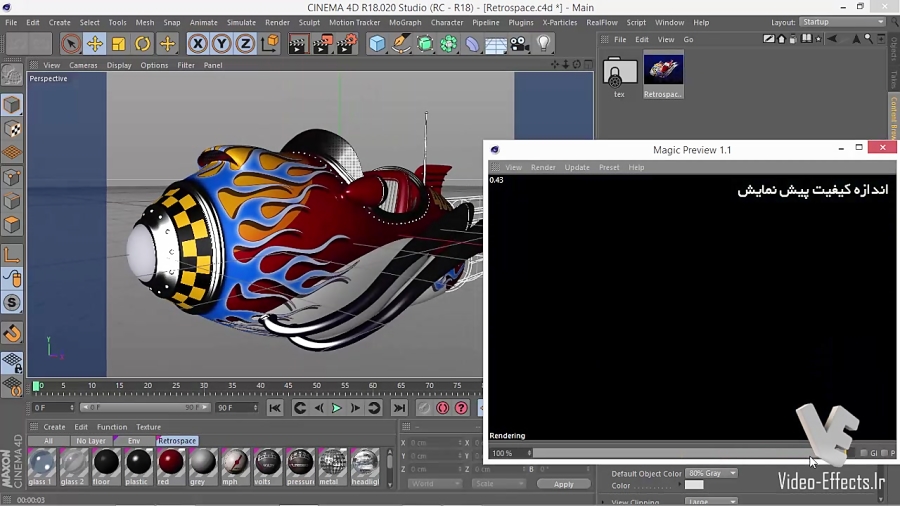Open the Update menu in Magic Preview
Viewport: 900px width, 506px height.
tap(577, 168)
